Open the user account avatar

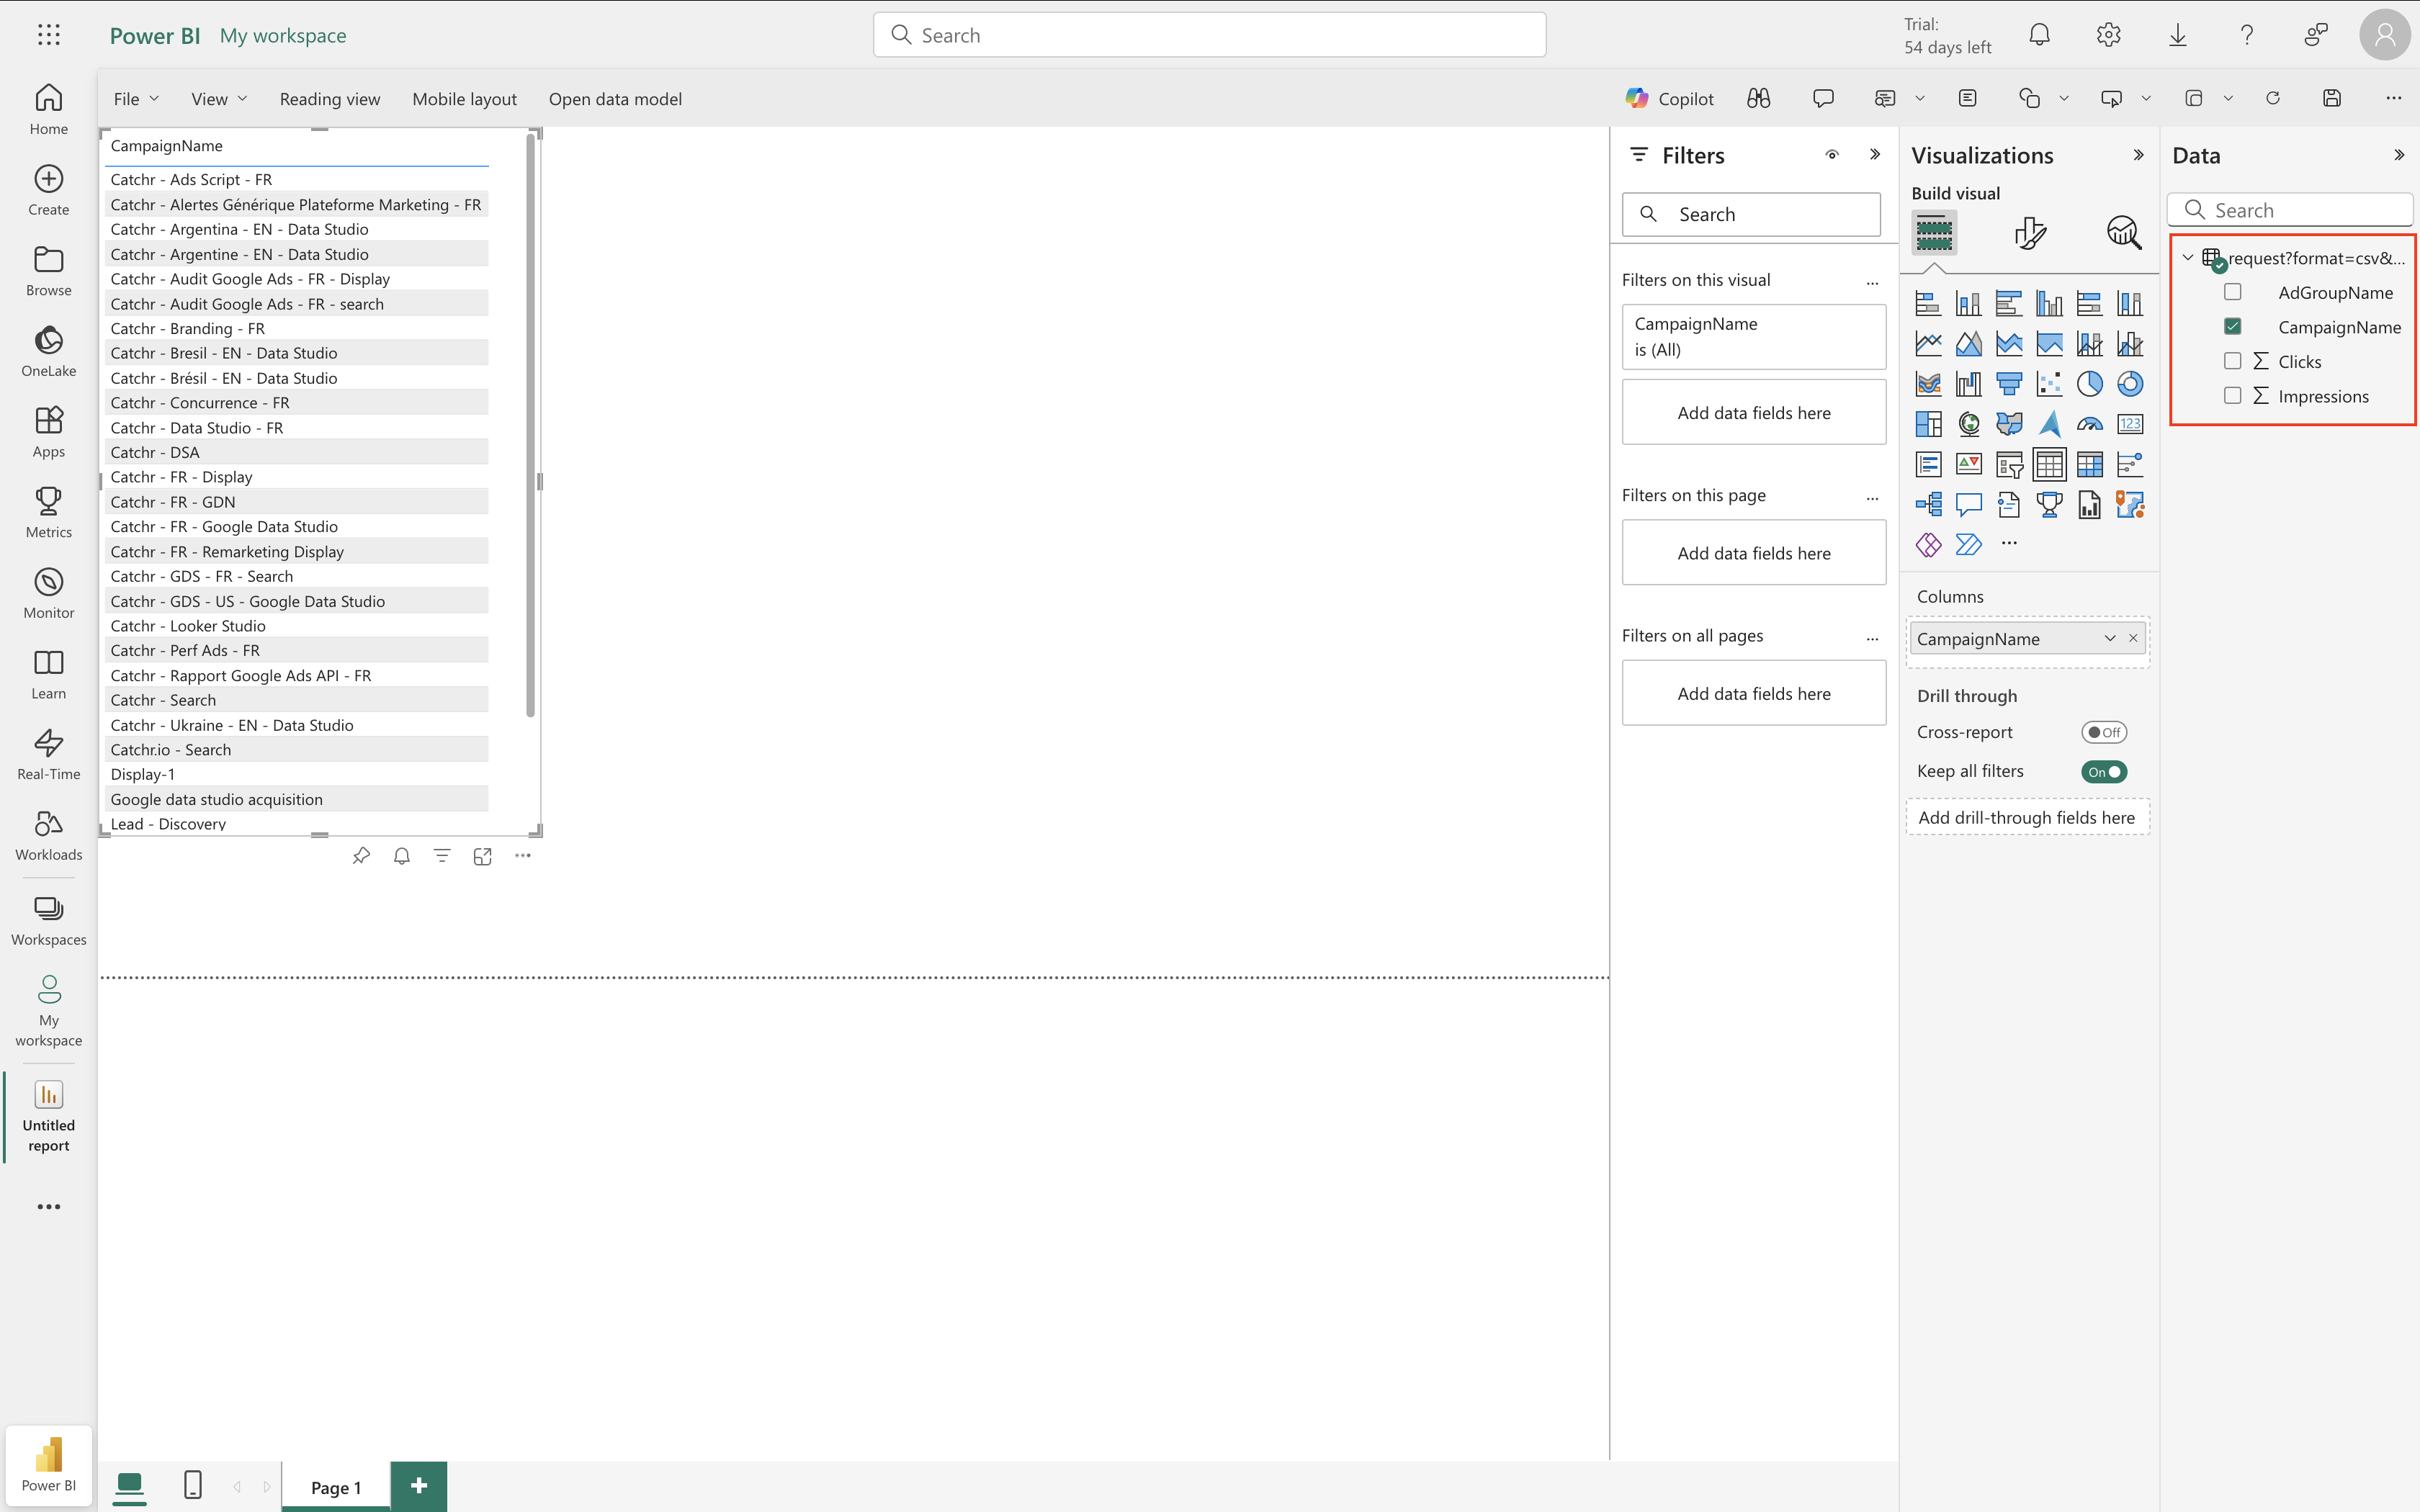coord(2384,35)
